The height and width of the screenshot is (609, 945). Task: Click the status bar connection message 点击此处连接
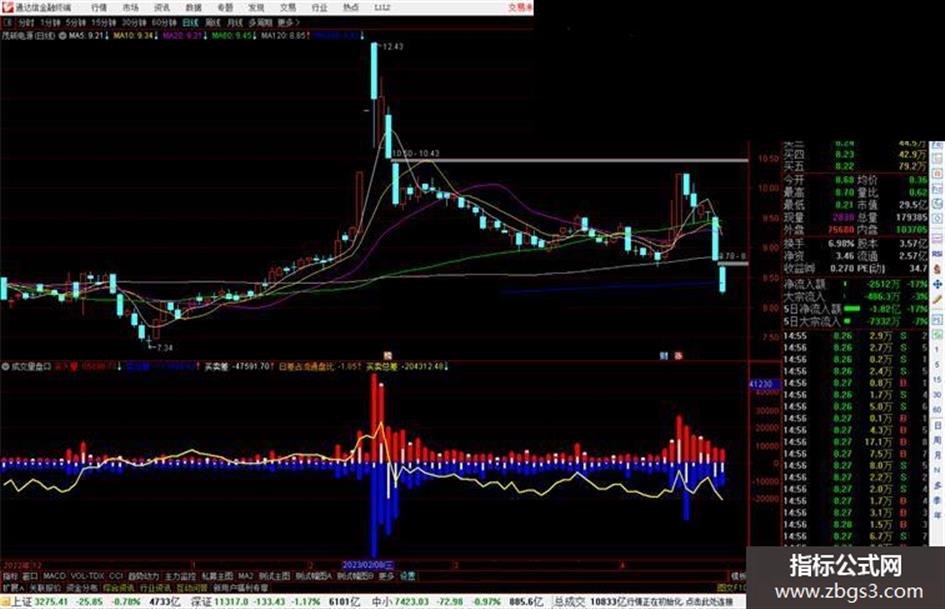click(709, 602)
